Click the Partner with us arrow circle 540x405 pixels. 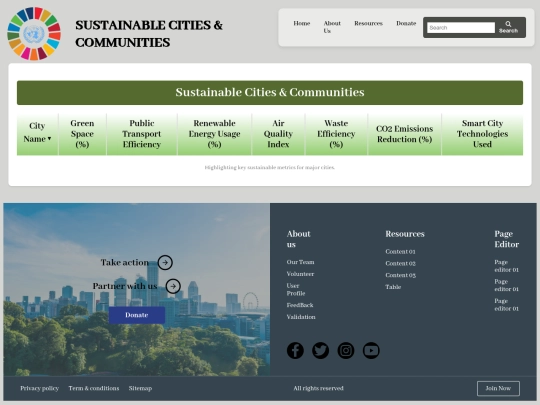coord(173,286)
